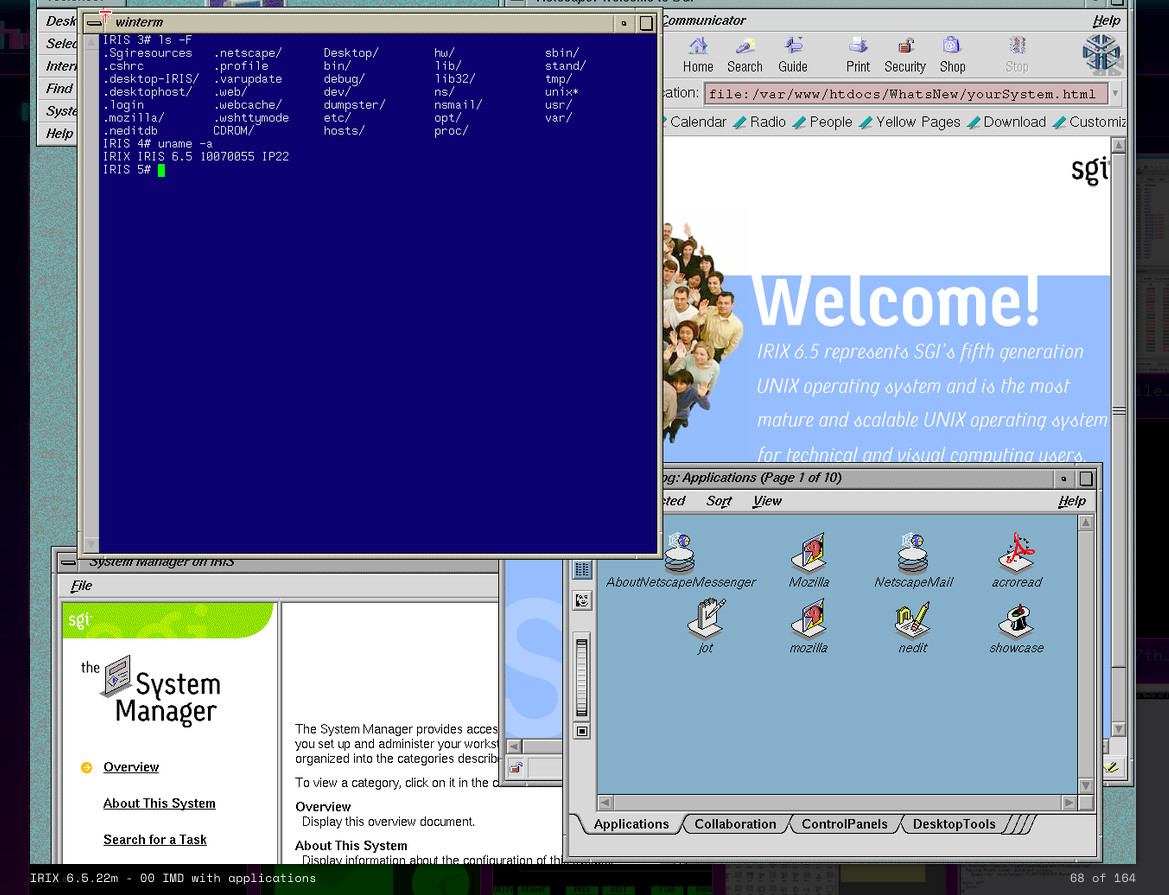Show more Icon Catalog tabs via the slashes
This screenshot has width=1169, height=895.
[x=1020, y=824]
